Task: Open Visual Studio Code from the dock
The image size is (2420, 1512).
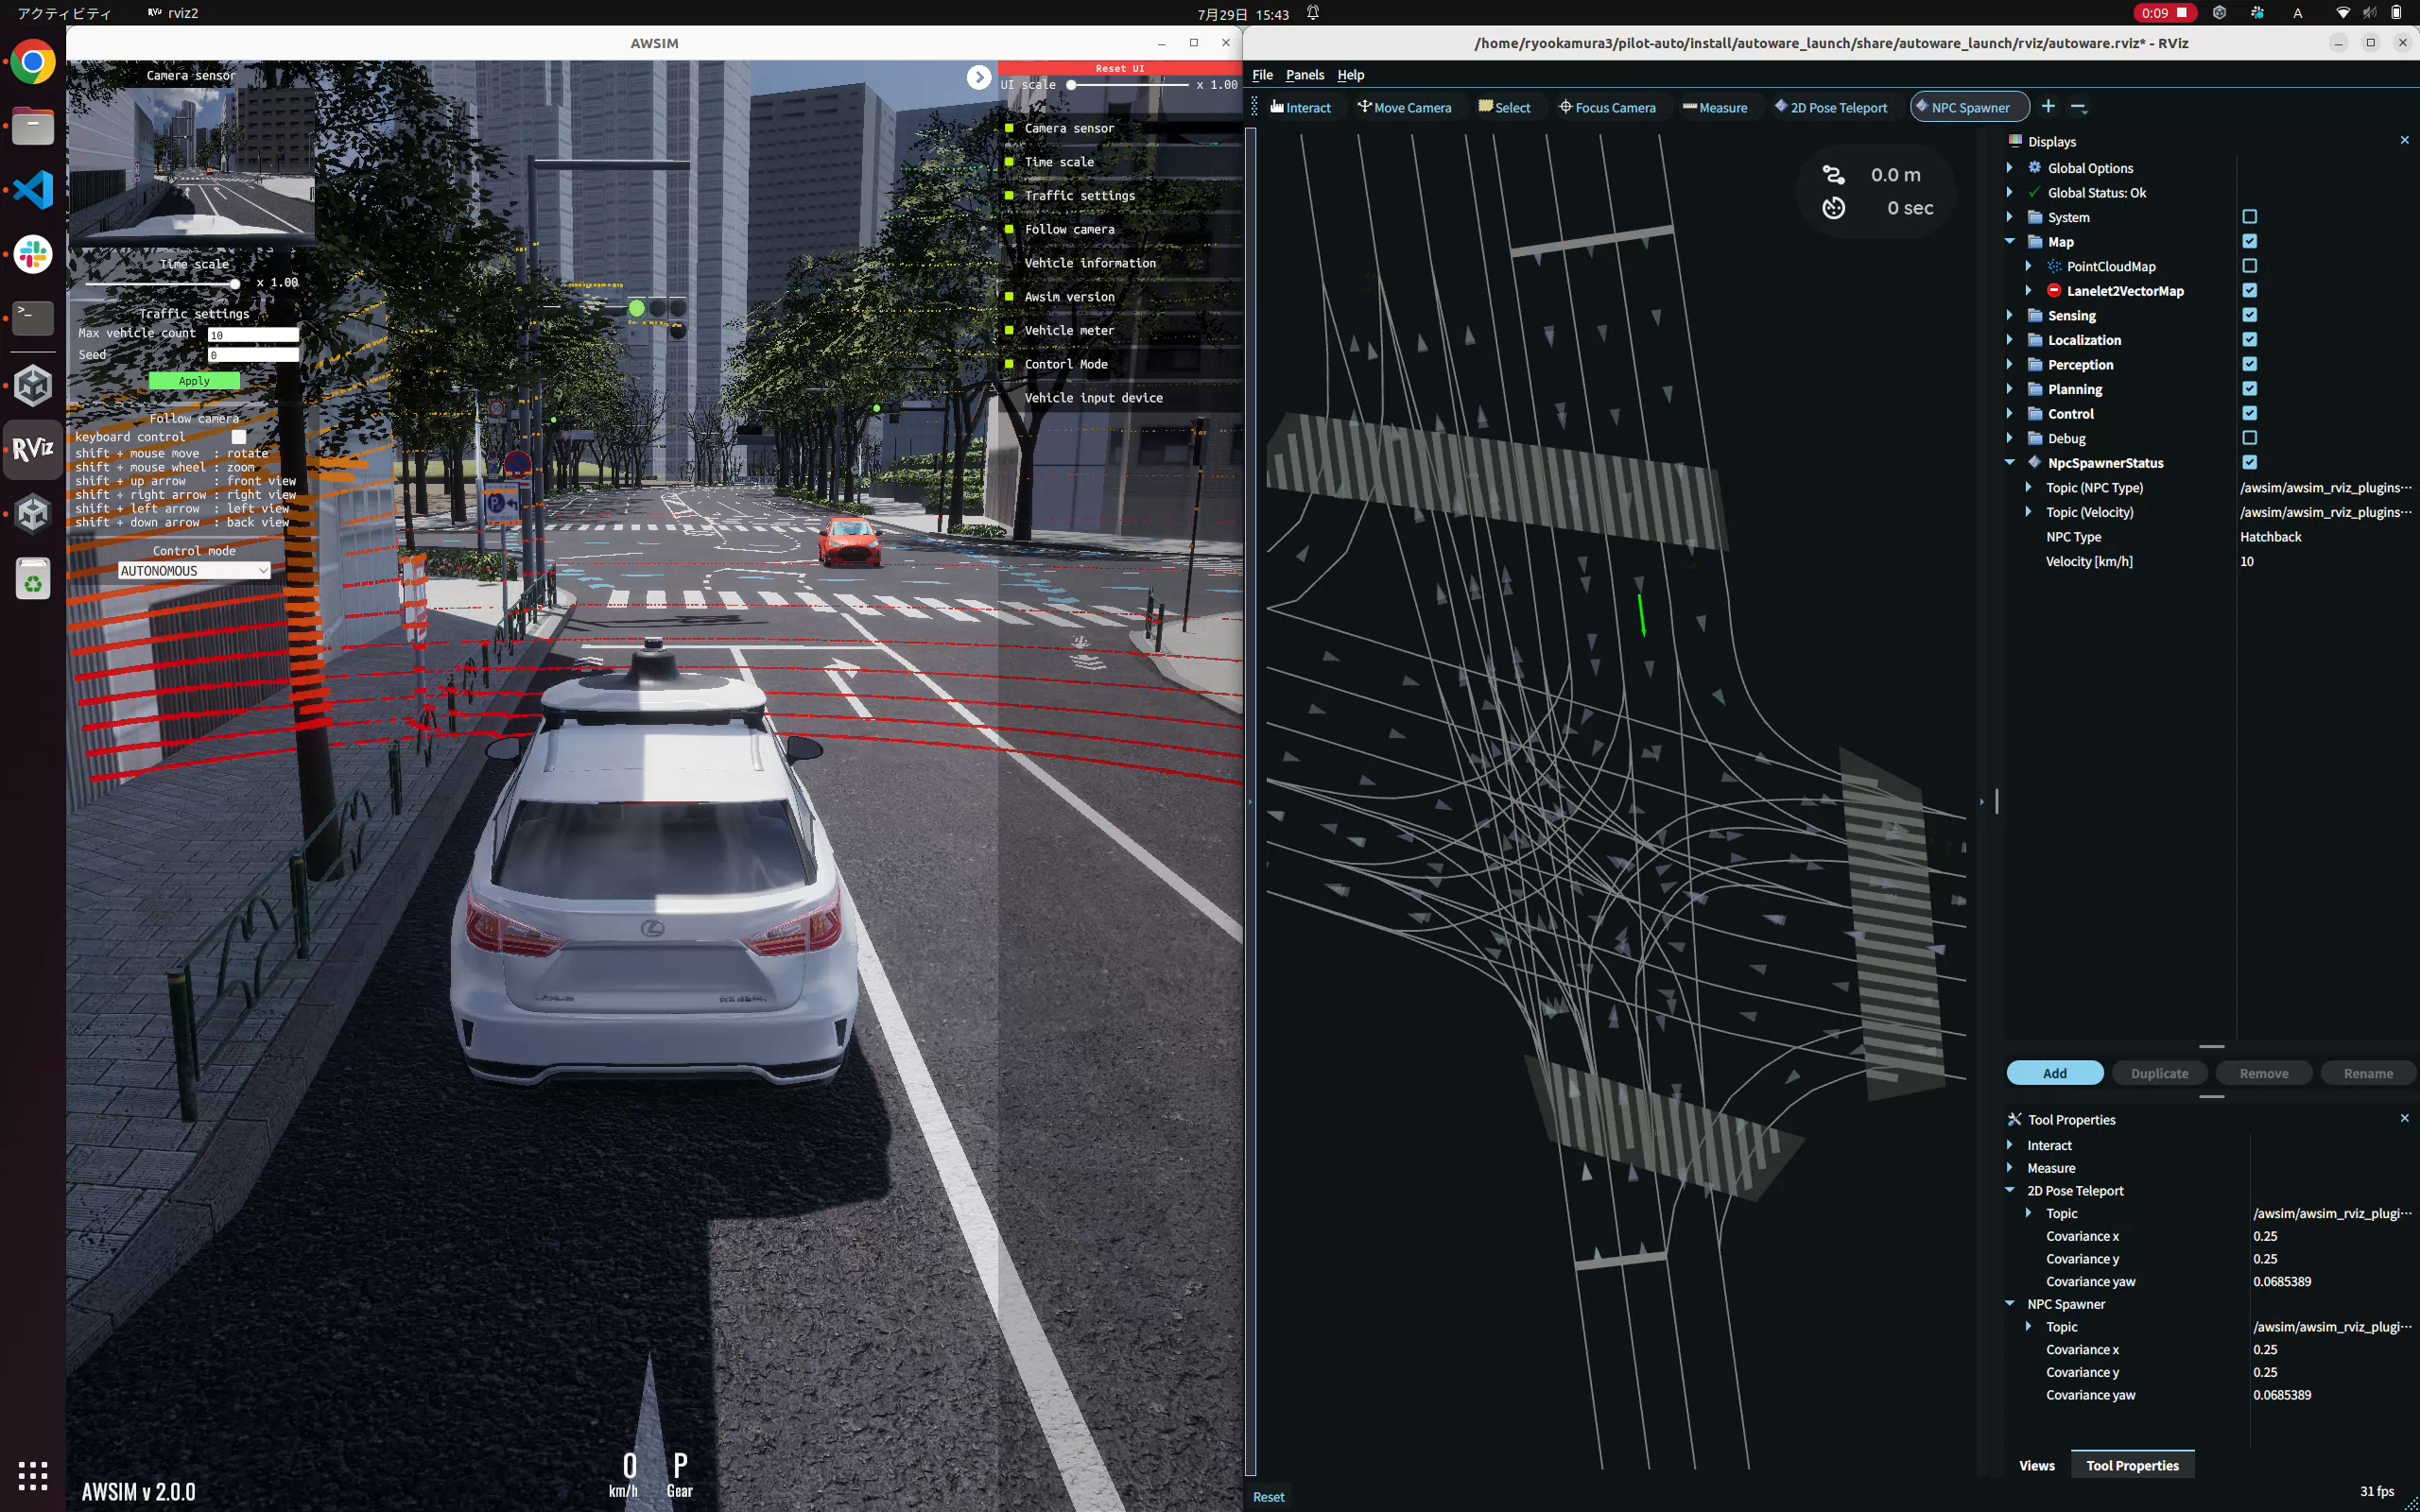Action: point(33,190)
